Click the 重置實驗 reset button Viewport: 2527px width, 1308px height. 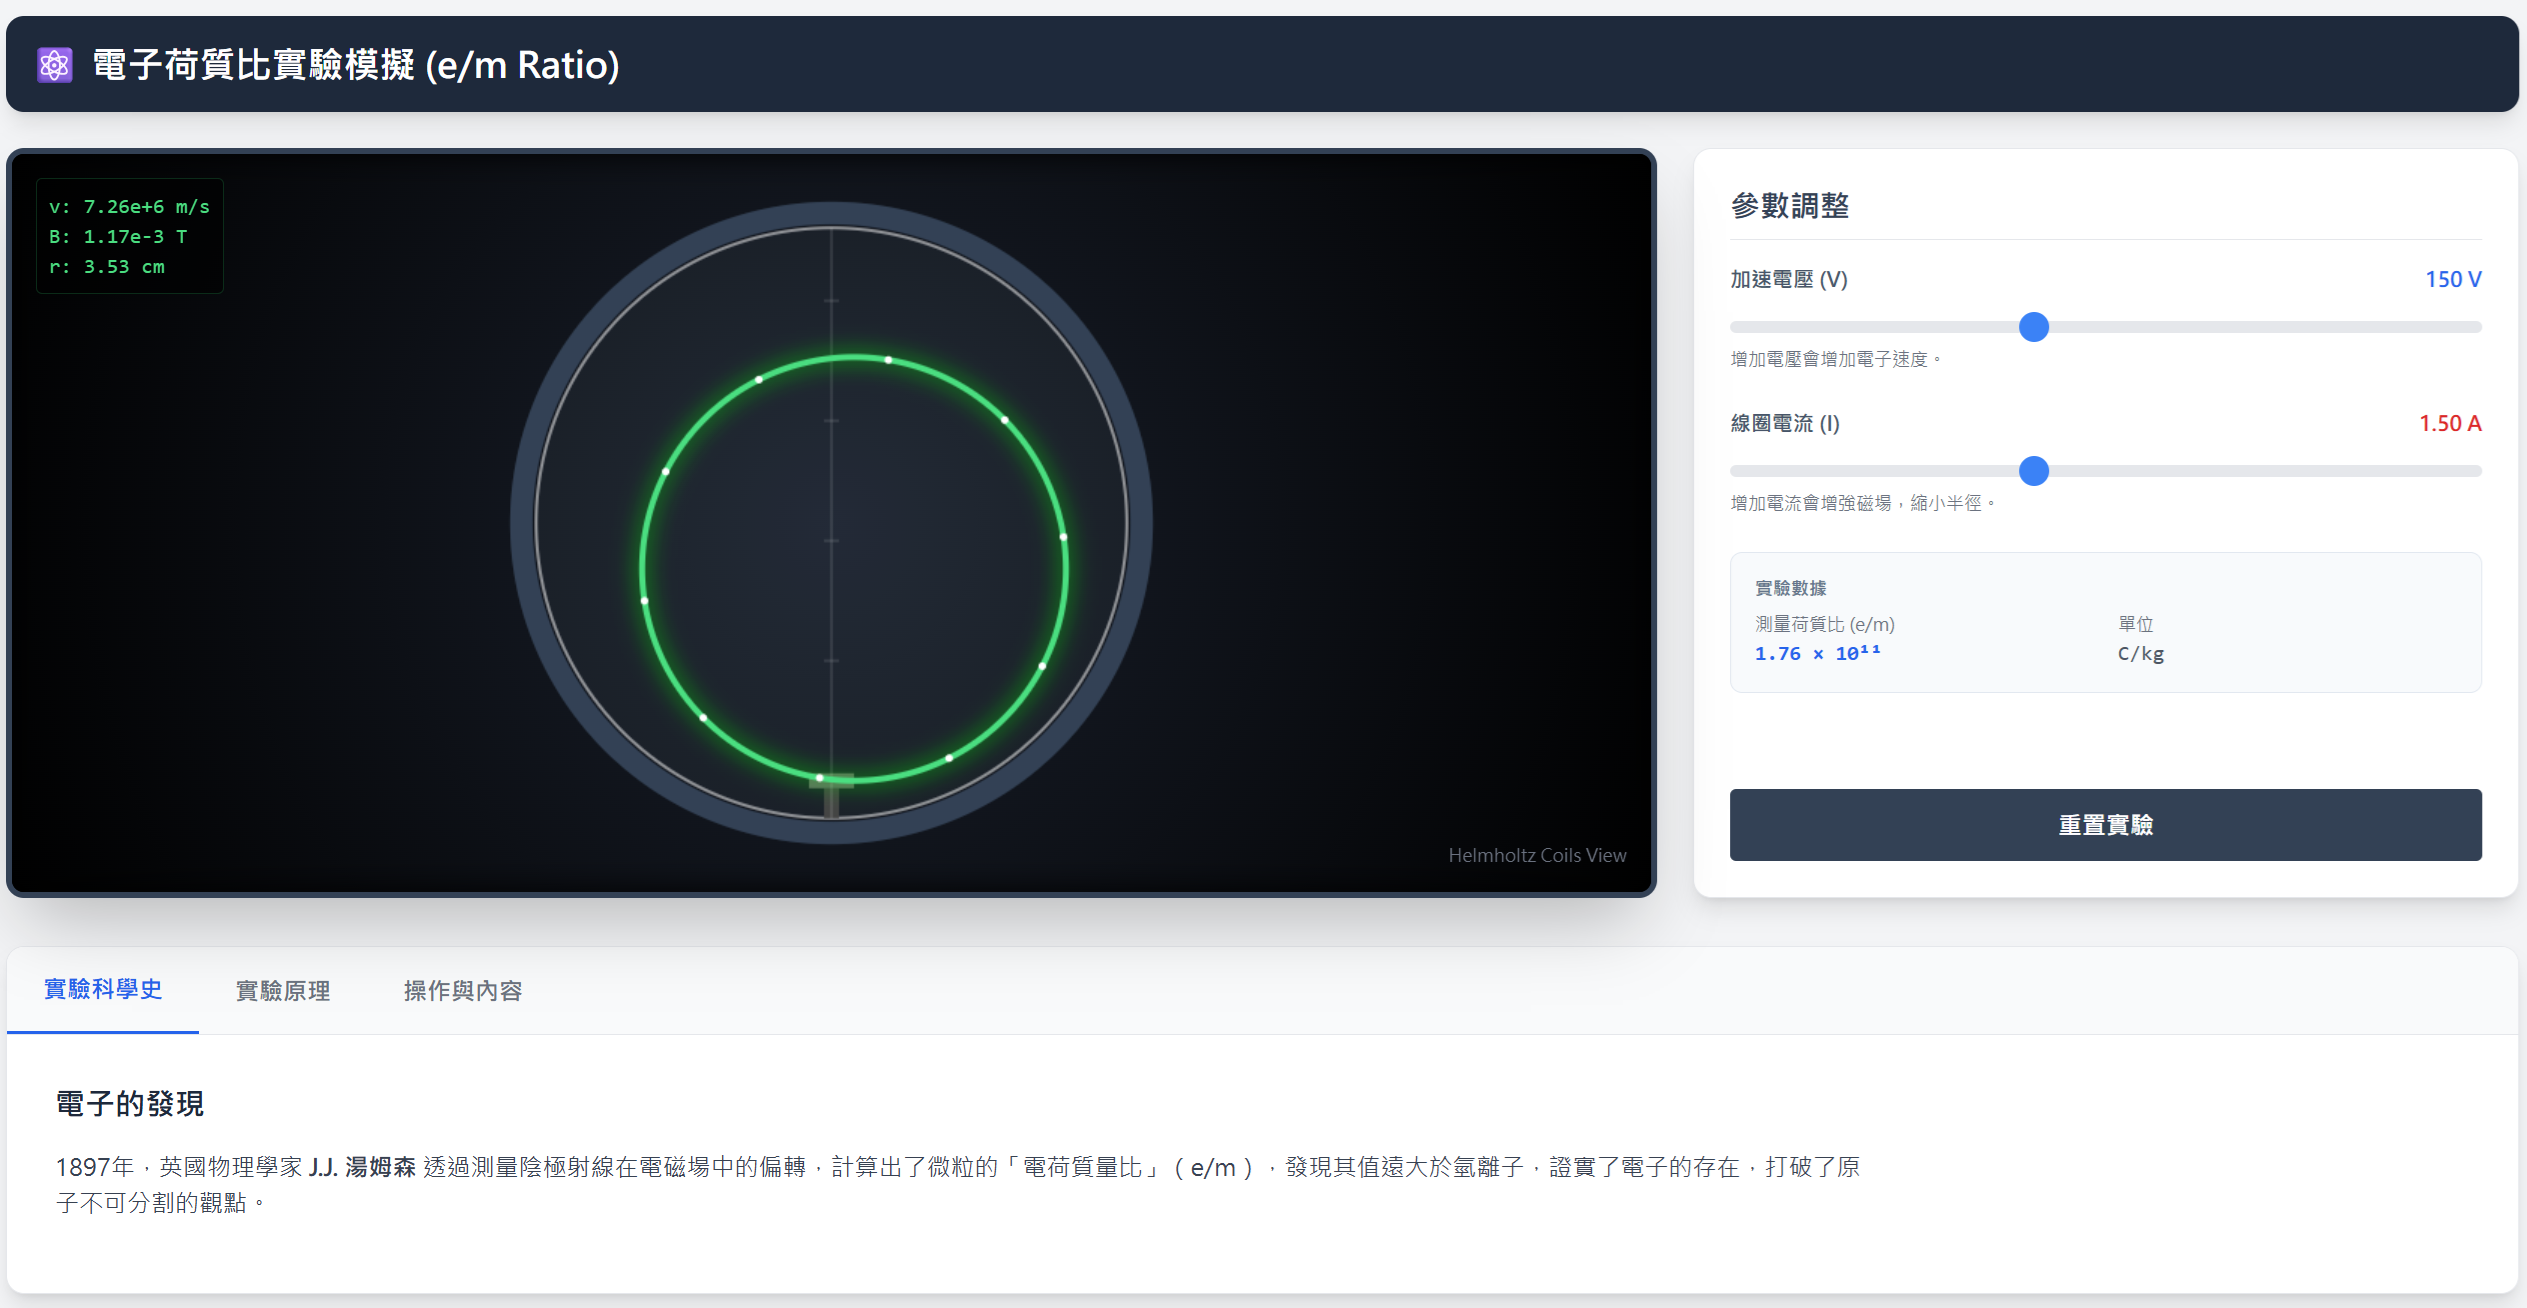[2105, 825]
